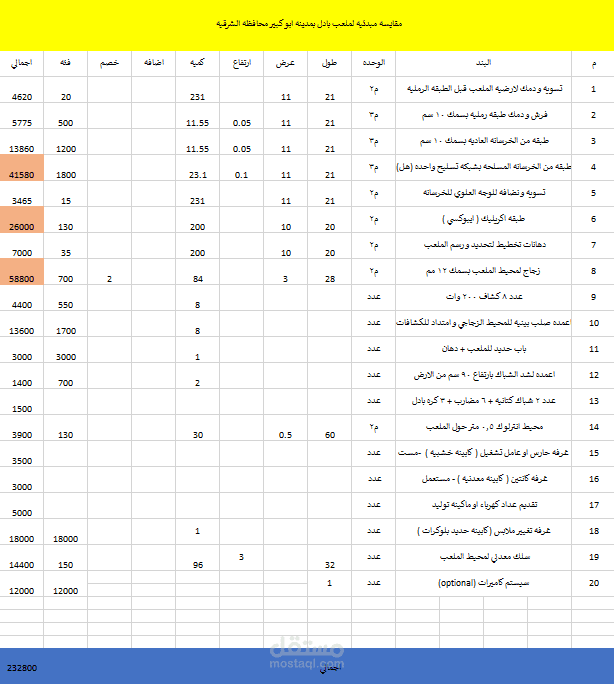This screenshot has width=614, height=684.
Task: Select the خصم column header
Action: click(x=109, y=64)
